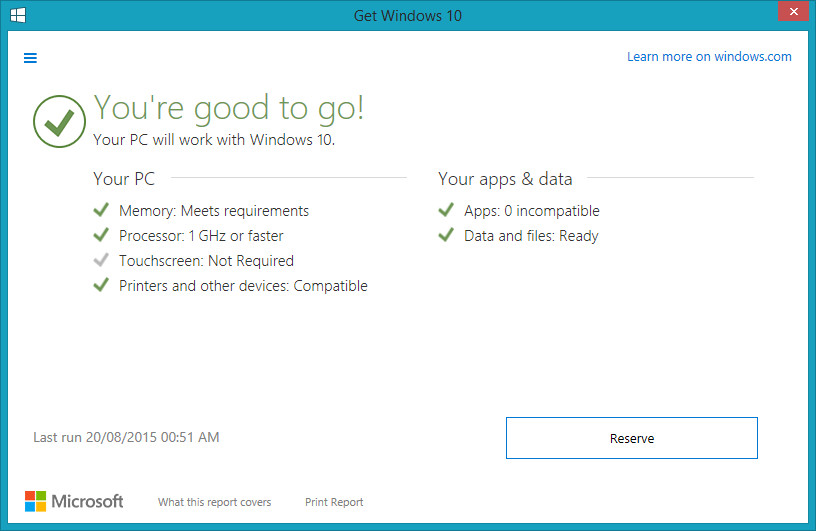Image resolution: width=816 pixels, height=531 pixels.
Task: Open What this report covers
Action: pyautogui.click(x=214, y=502)
